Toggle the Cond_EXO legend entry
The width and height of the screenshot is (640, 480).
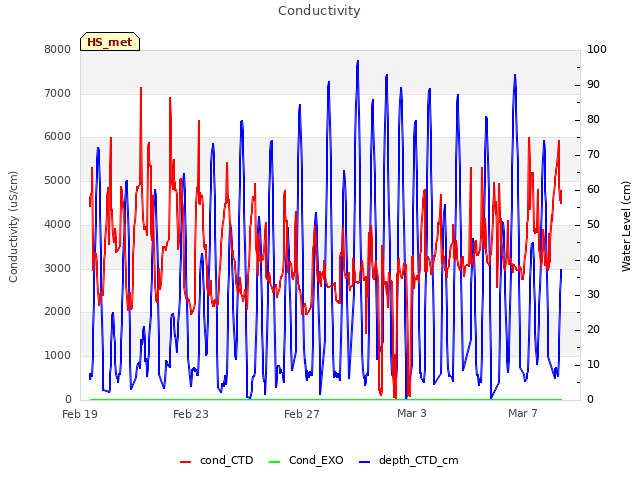click(306, 460)
